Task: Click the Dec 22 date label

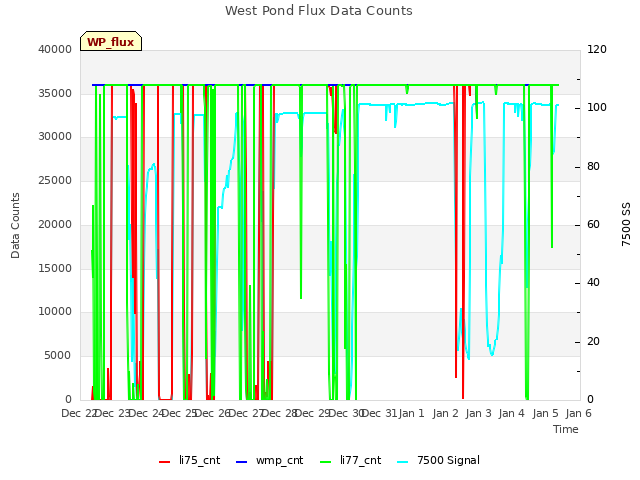Action: (x=78, y=413)
